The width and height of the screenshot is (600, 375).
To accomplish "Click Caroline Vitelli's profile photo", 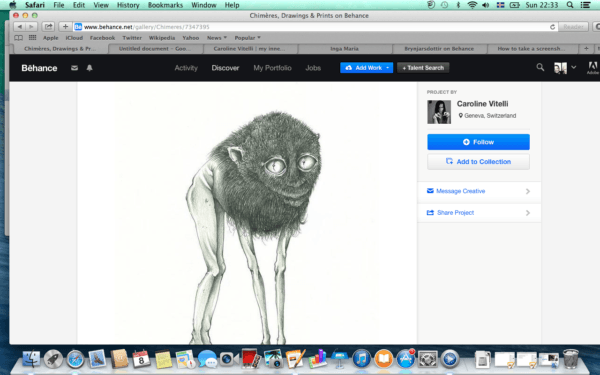I will pos(439,112).
